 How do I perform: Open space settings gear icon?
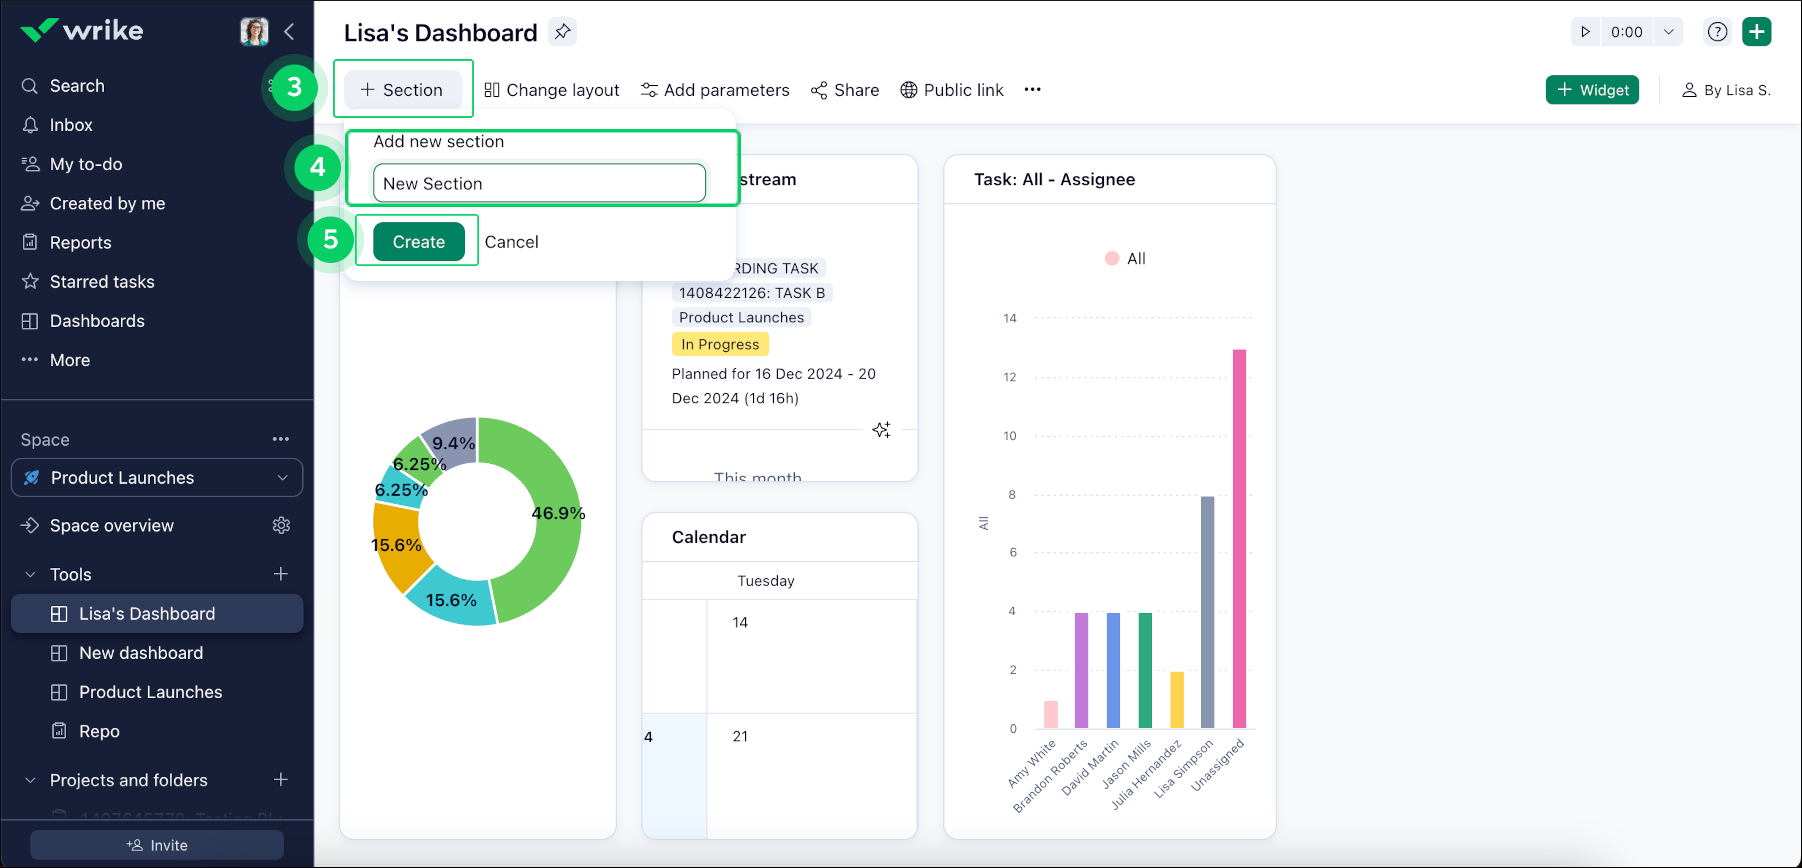click(281, 526)
